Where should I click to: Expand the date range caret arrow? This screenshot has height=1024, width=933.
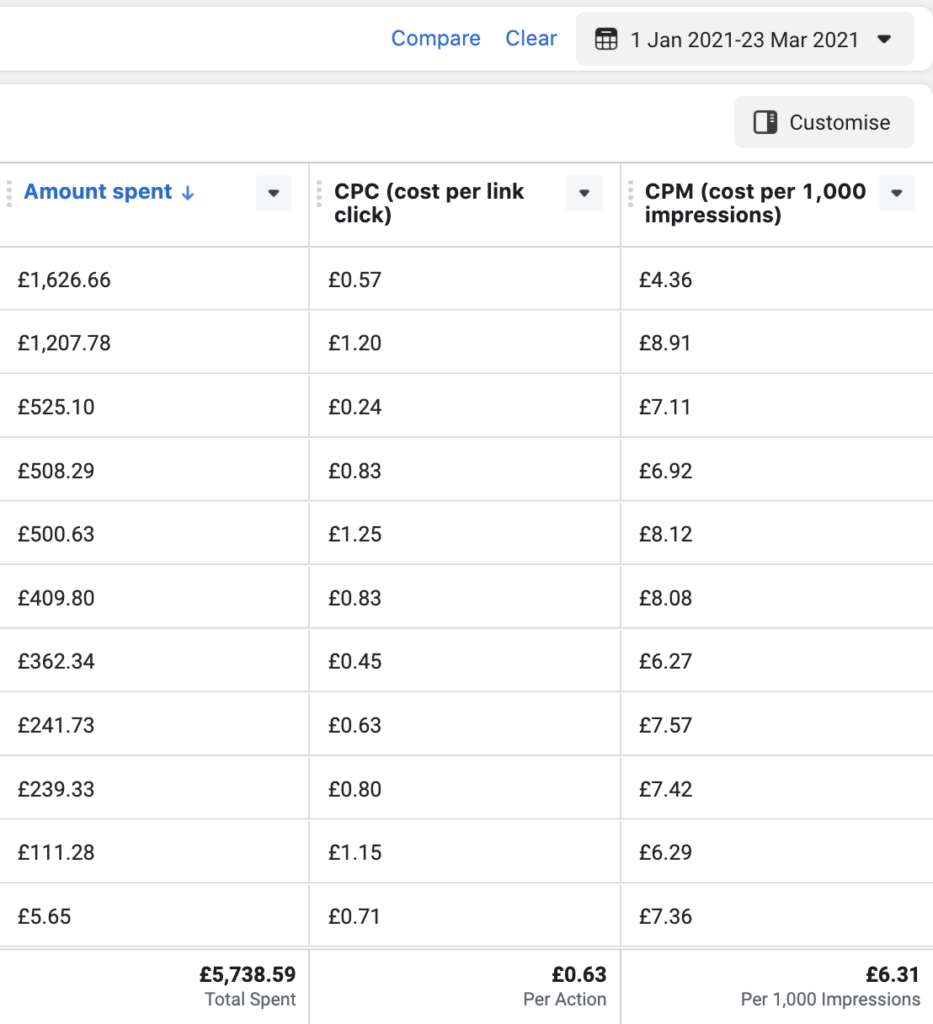tap(883, 40)
